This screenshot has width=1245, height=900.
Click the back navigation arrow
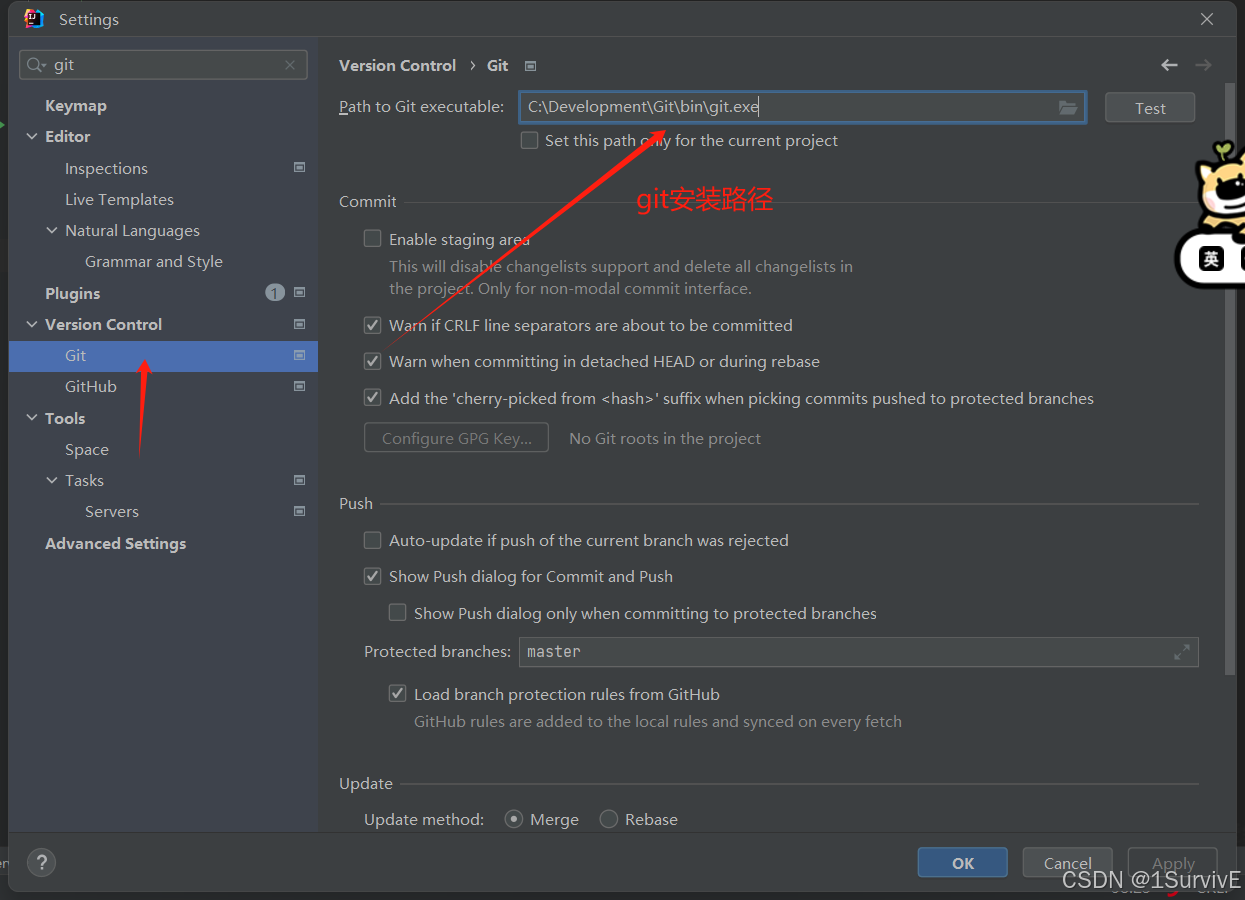point(1169,65)
